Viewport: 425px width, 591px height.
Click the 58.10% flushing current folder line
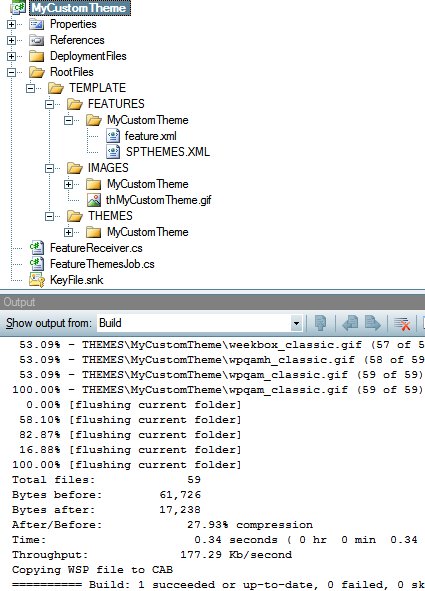[x=130, y=420]
